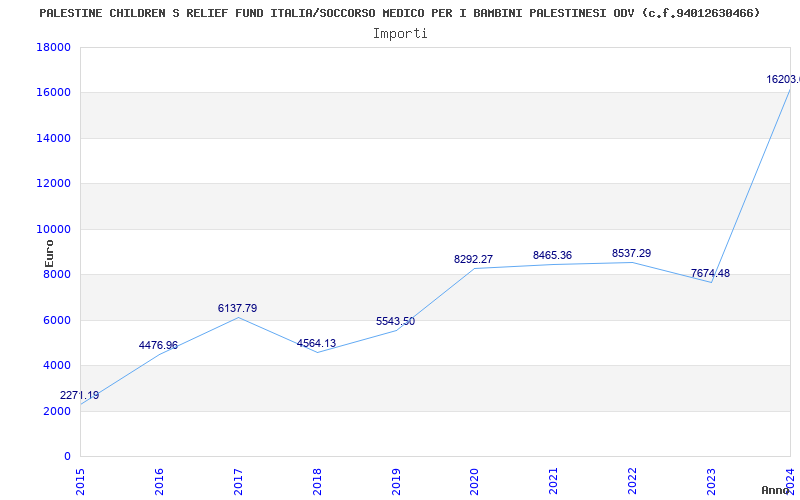Click the 'Importi' chart subtitle
Viewport: 800px width, 500px height.
(x=400, y=34)
